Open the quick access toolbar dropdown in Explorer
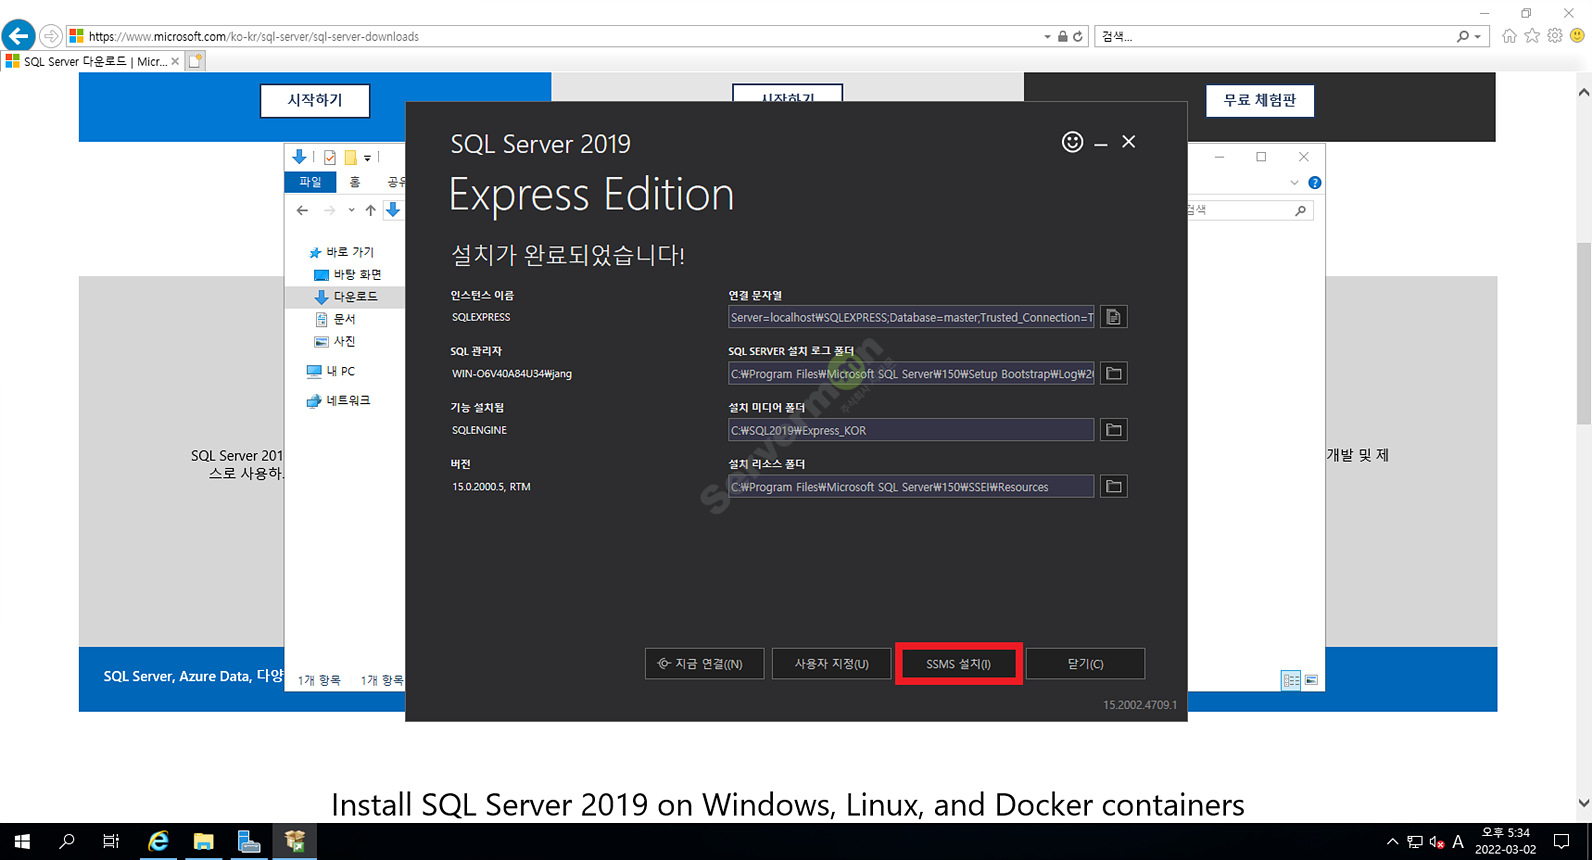 pos(367,158)
